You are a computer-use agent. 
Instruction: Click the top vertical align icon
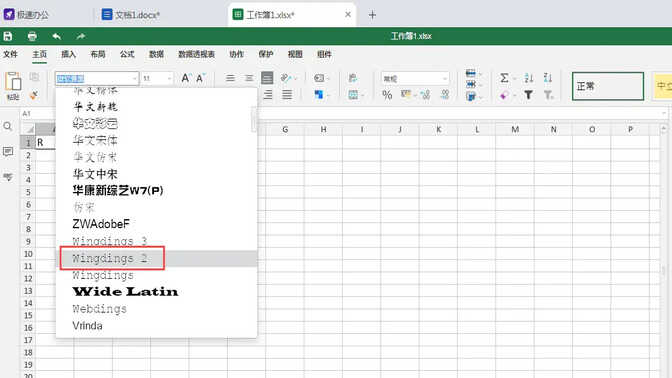230,78
